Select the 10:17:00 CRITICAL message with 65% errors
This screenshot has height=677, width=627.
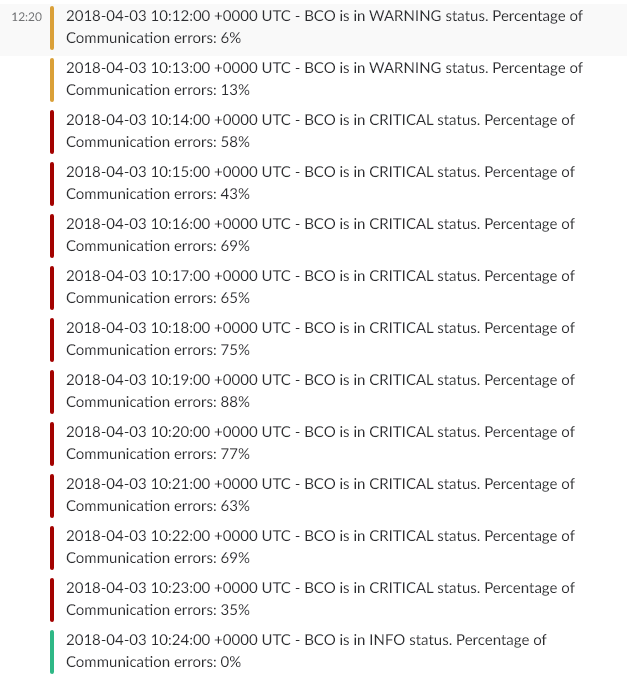coord(320,287)
